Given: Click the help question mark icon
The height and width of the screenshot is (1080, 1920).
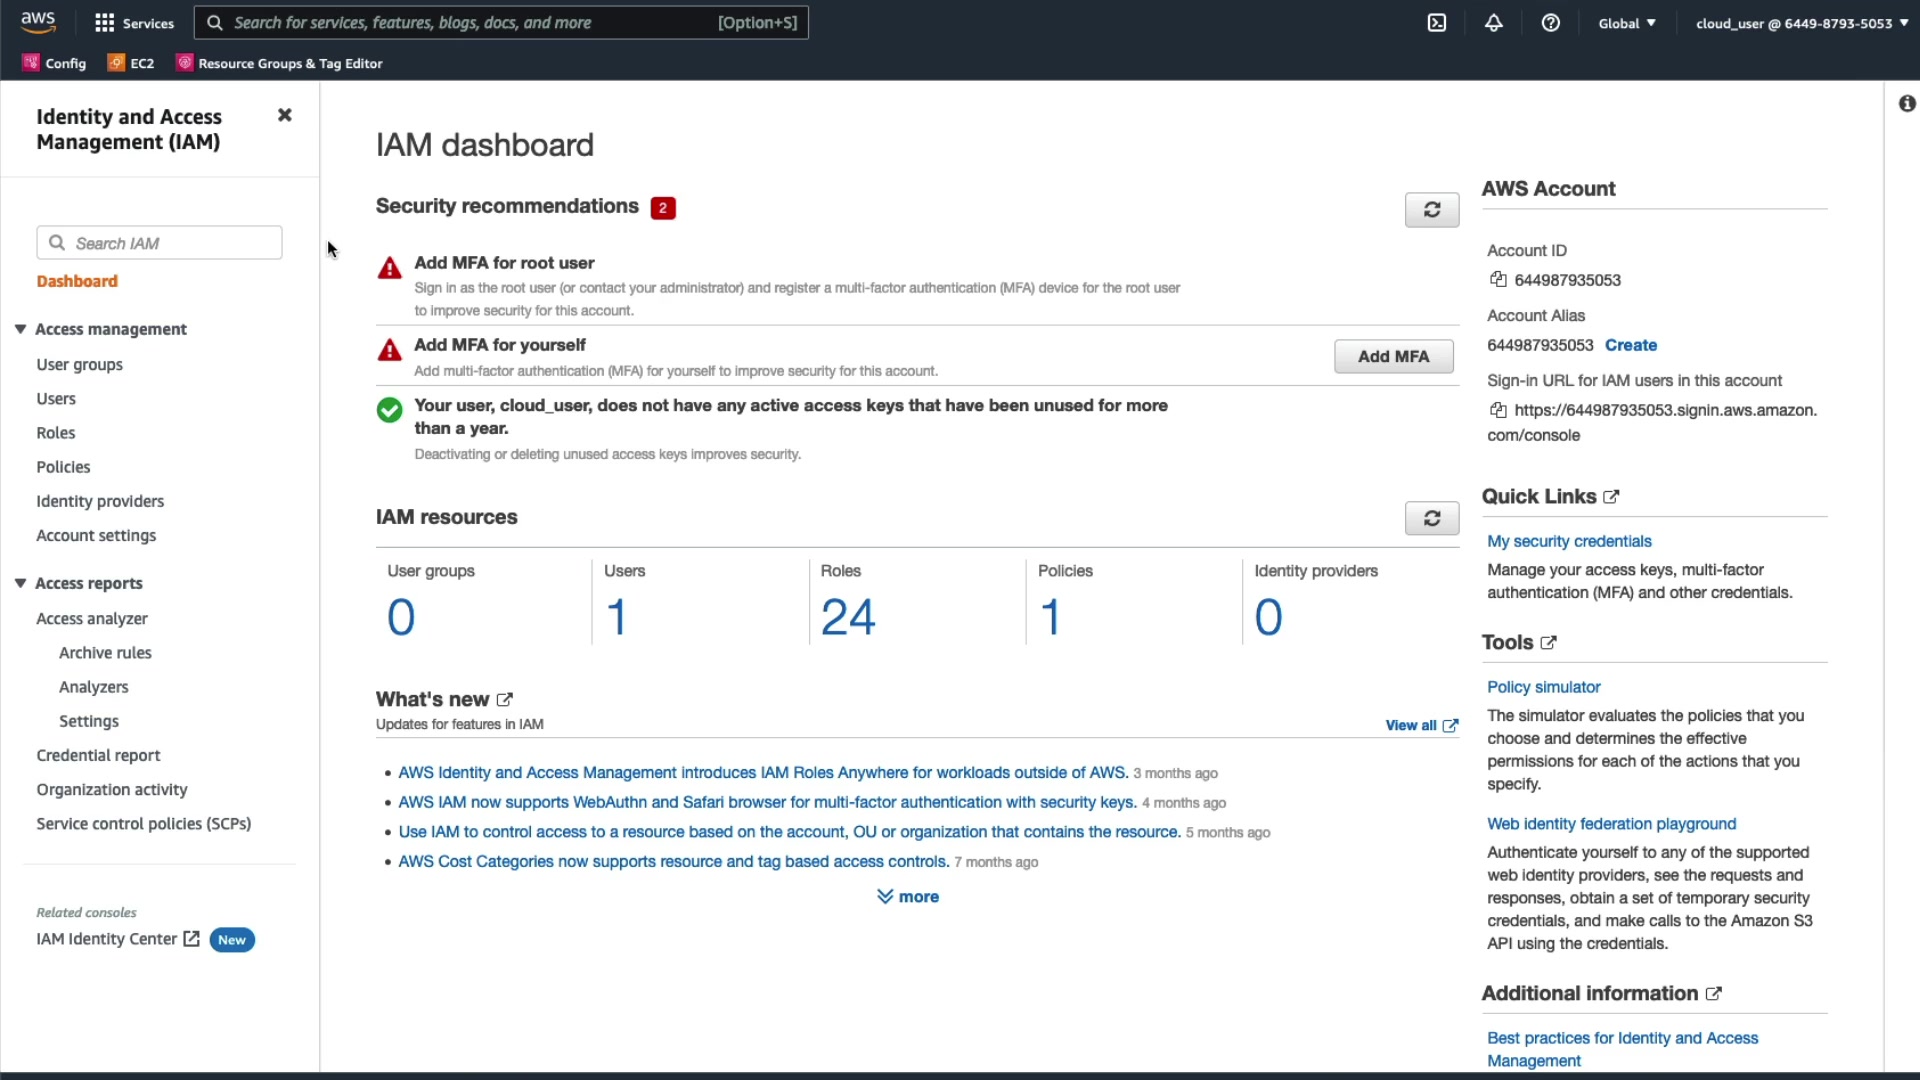Looking at the screenshot, I should pos(1550,23).
